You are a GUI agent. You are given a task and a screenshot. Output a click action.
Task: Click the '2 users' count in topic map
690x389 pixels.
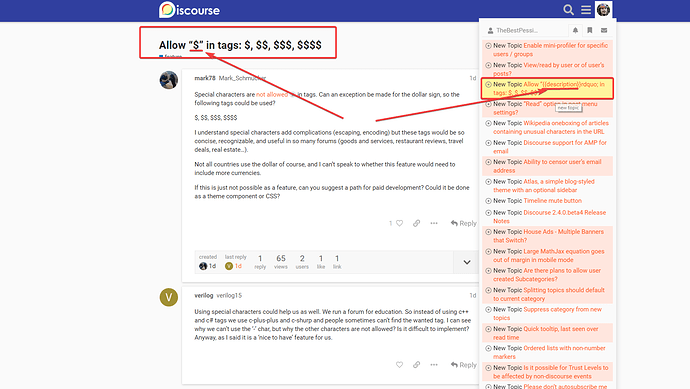click(x=302, y=262)
